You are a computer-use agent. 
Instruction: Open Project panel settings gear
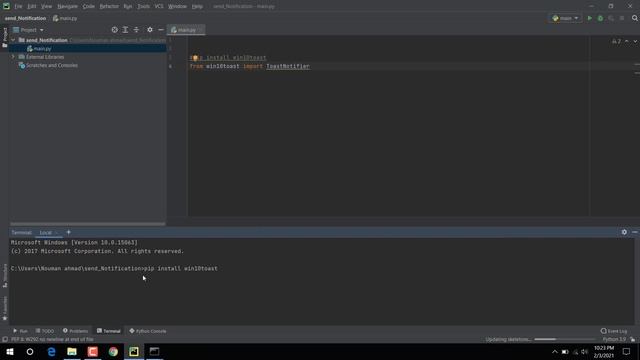150,30
